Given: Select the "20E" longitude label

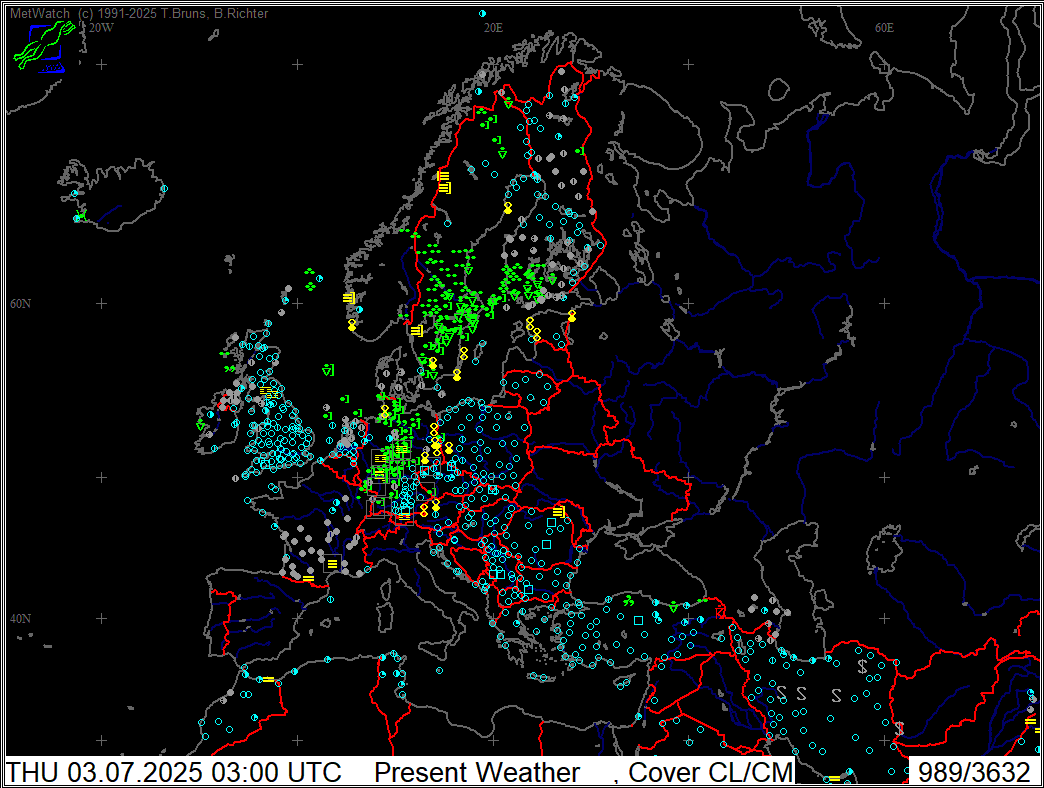Looking at the screenshot, I should 493,28.
